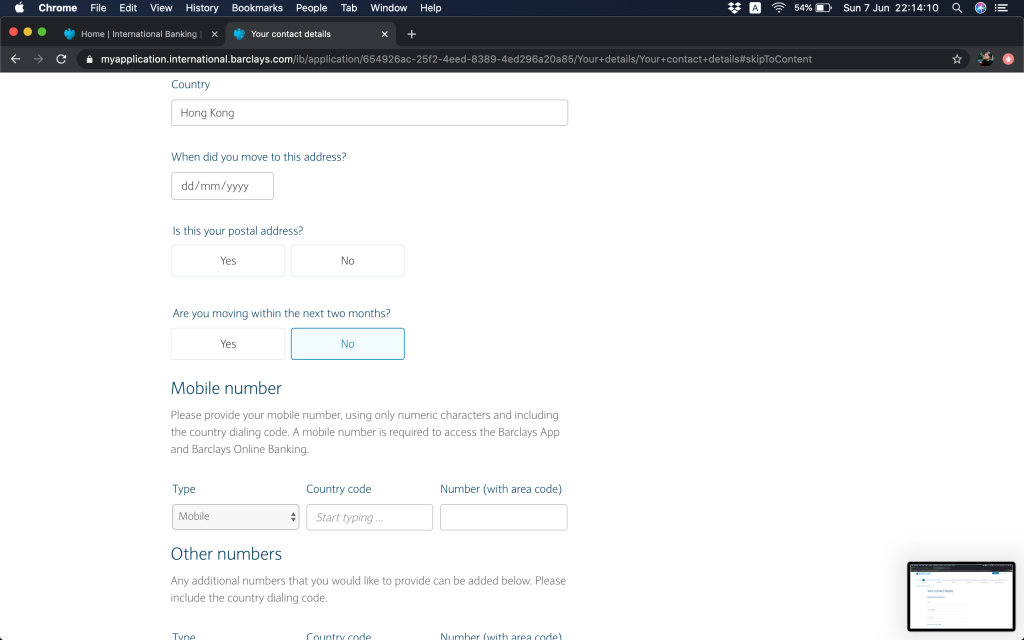The width and height of the screenshot is (1024, 640).
Task: Bookmark this page with the star icon
Action: (x=957, y=59)
